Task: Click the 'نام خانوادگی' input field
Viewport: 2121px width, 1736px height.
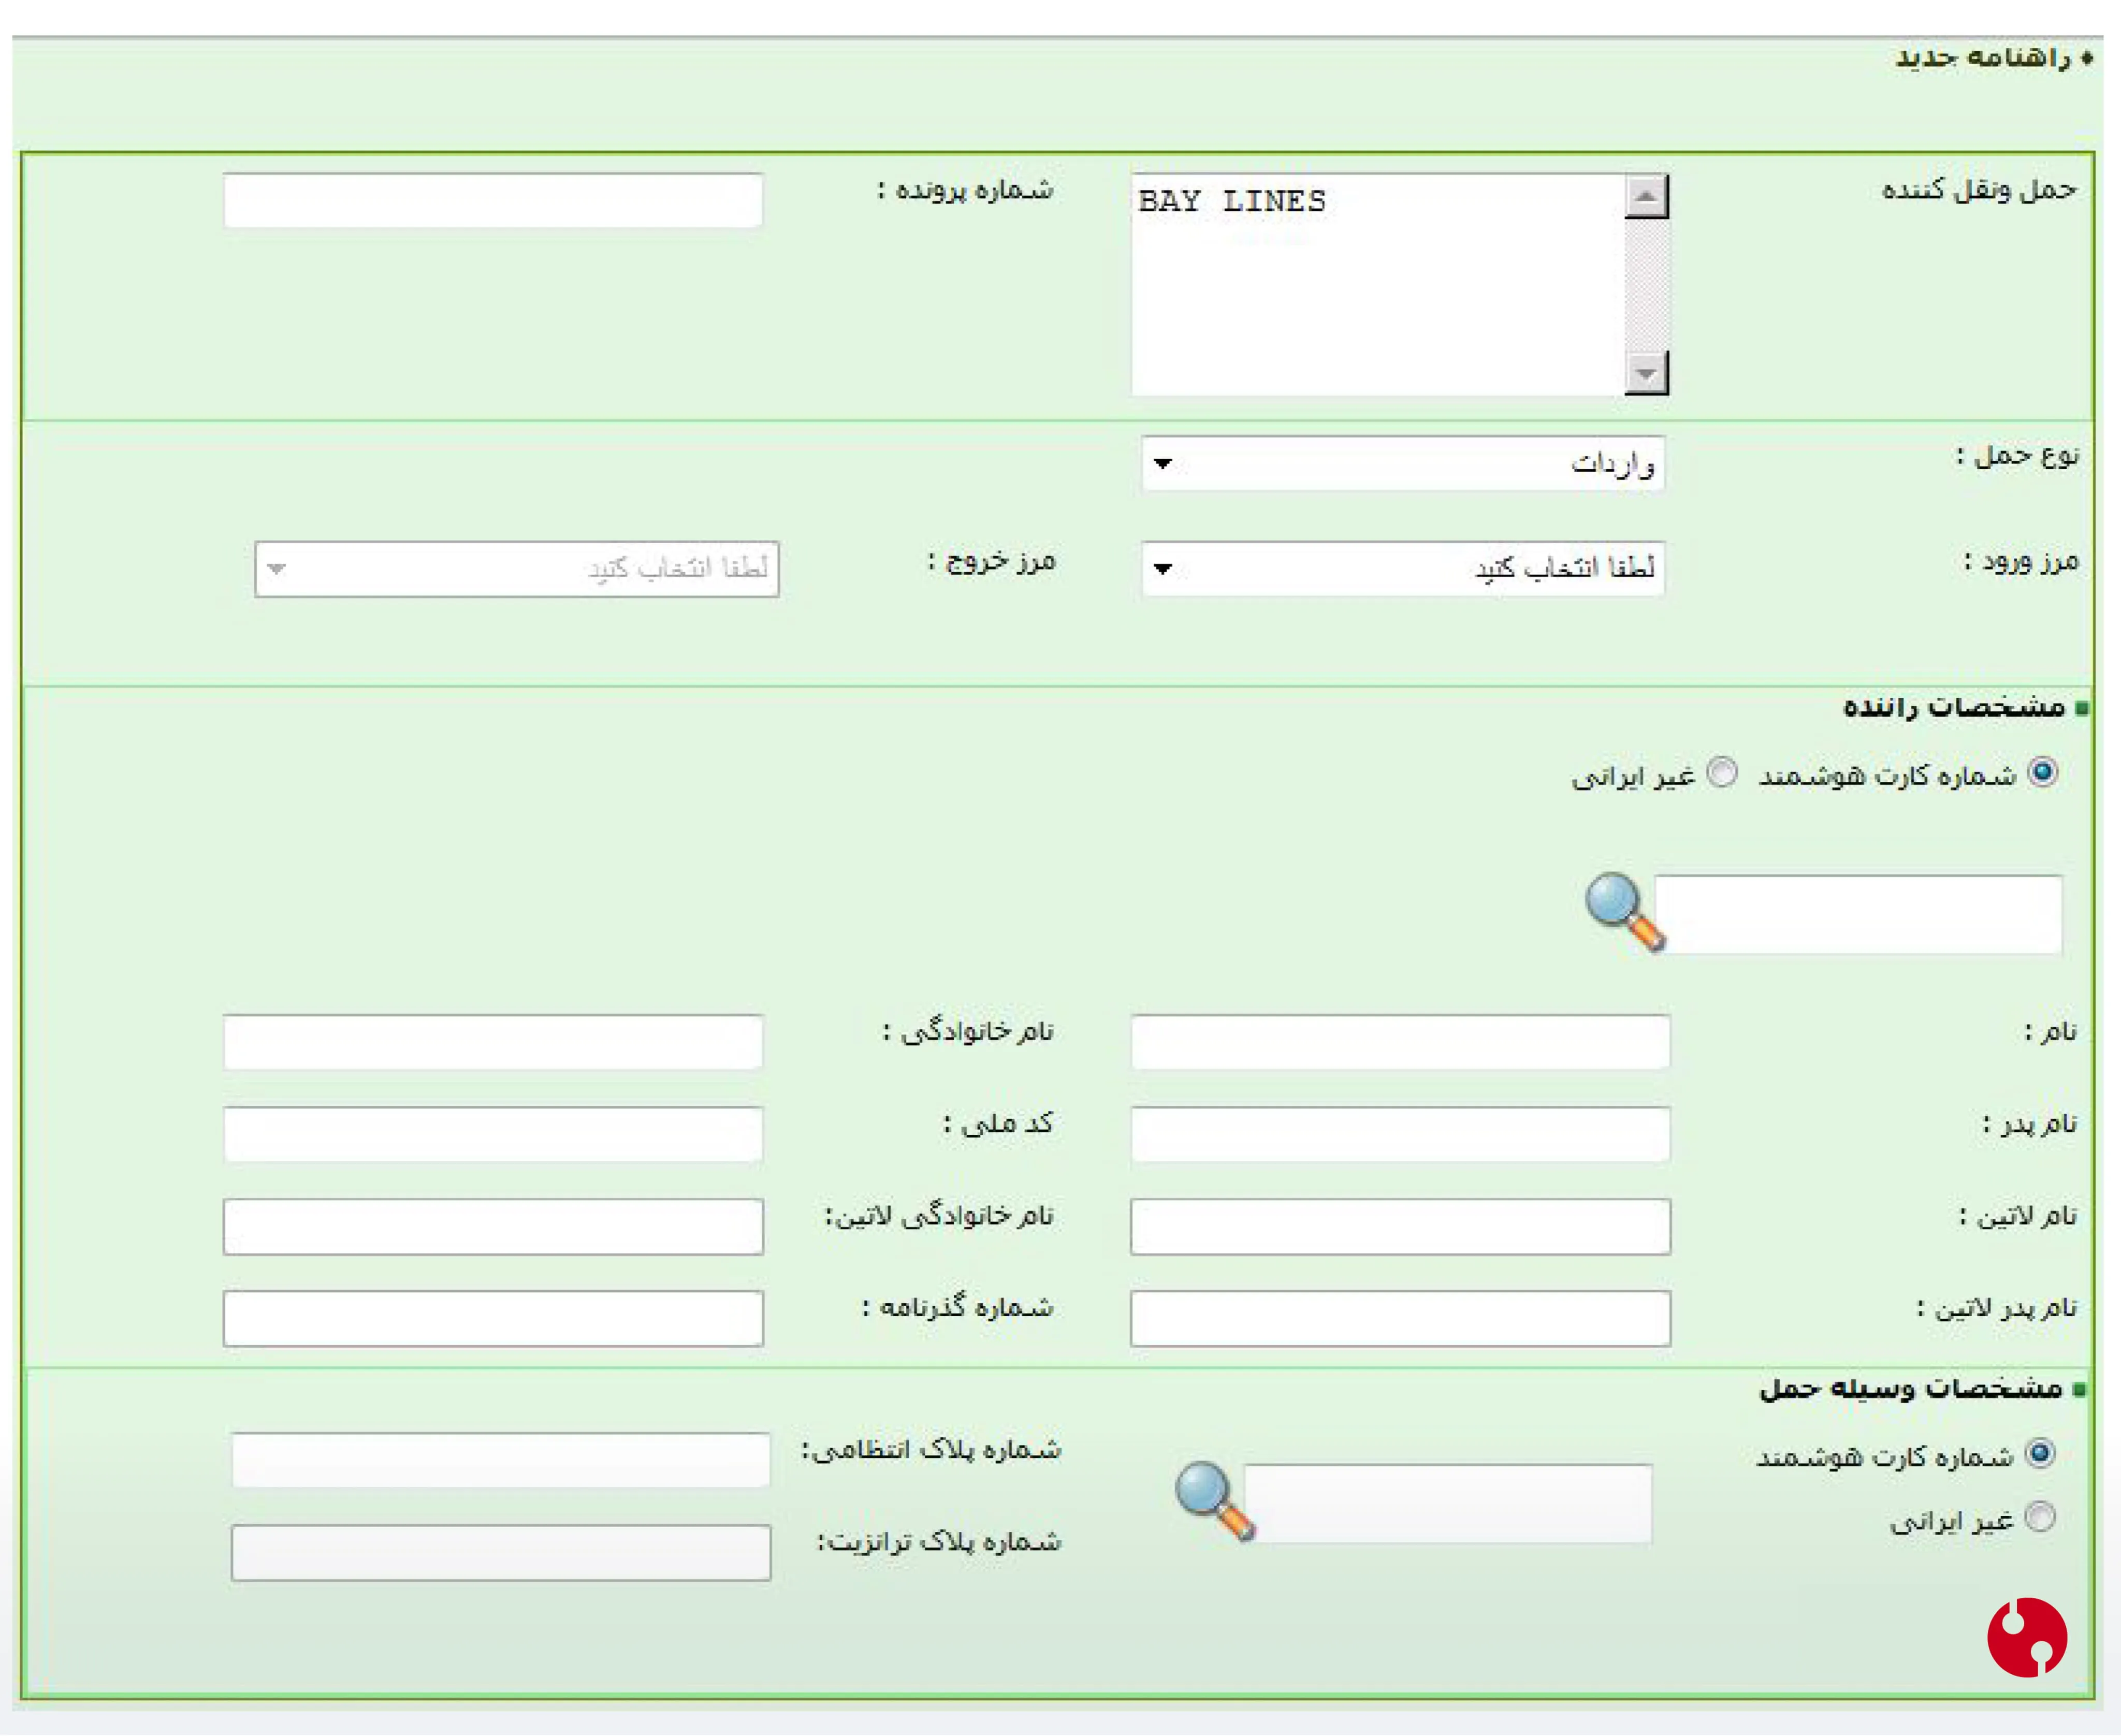Action: point(493,1042)
